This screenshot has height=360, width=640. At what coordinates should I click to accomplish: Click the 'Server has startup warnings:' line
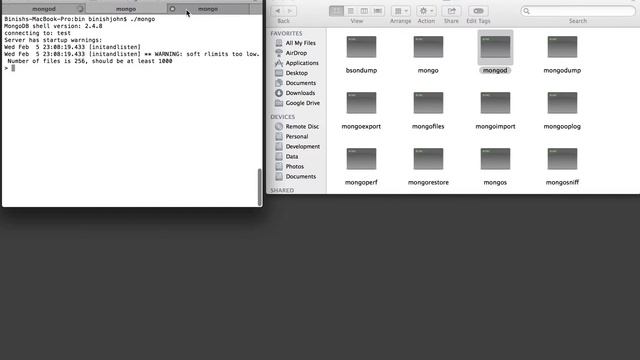click(x=53, y=40)
